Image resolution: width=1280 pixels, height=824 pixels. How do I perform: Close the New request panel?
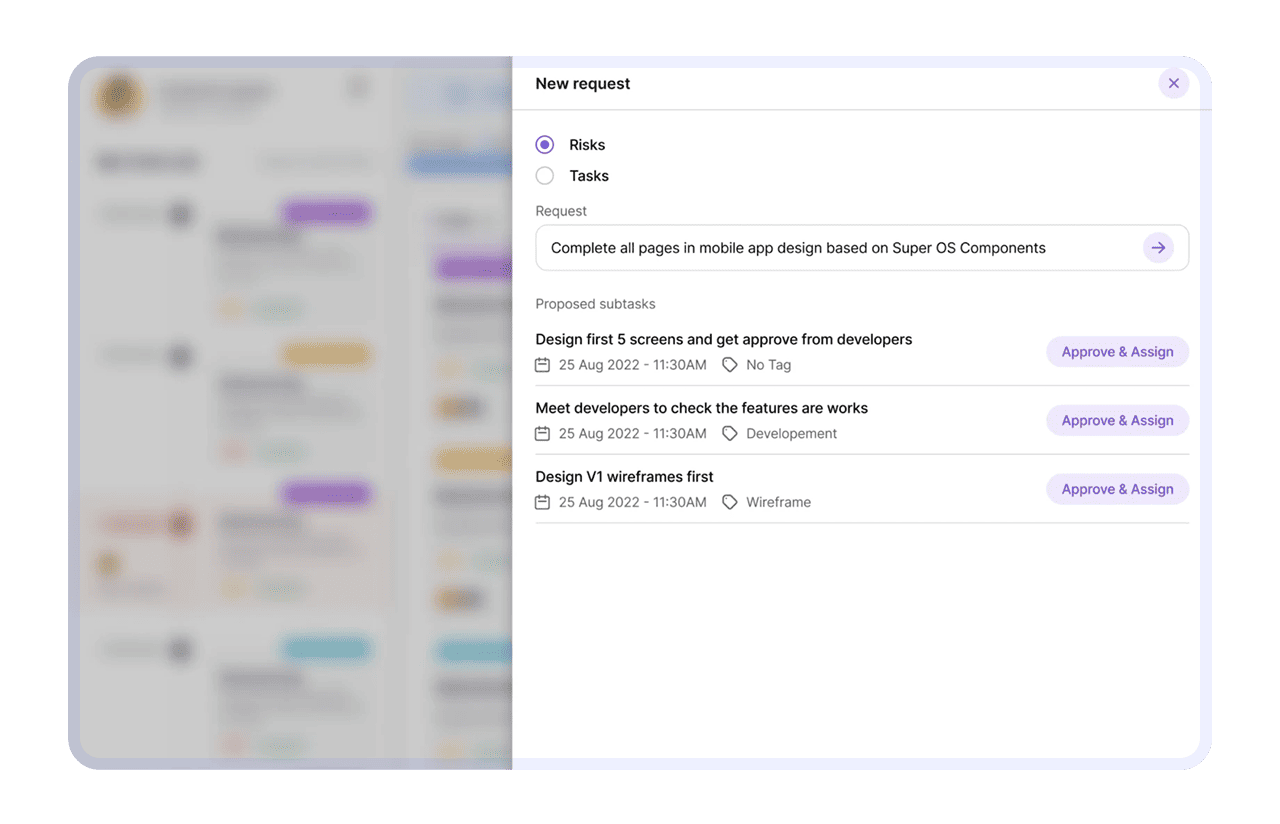(1174, 84)
